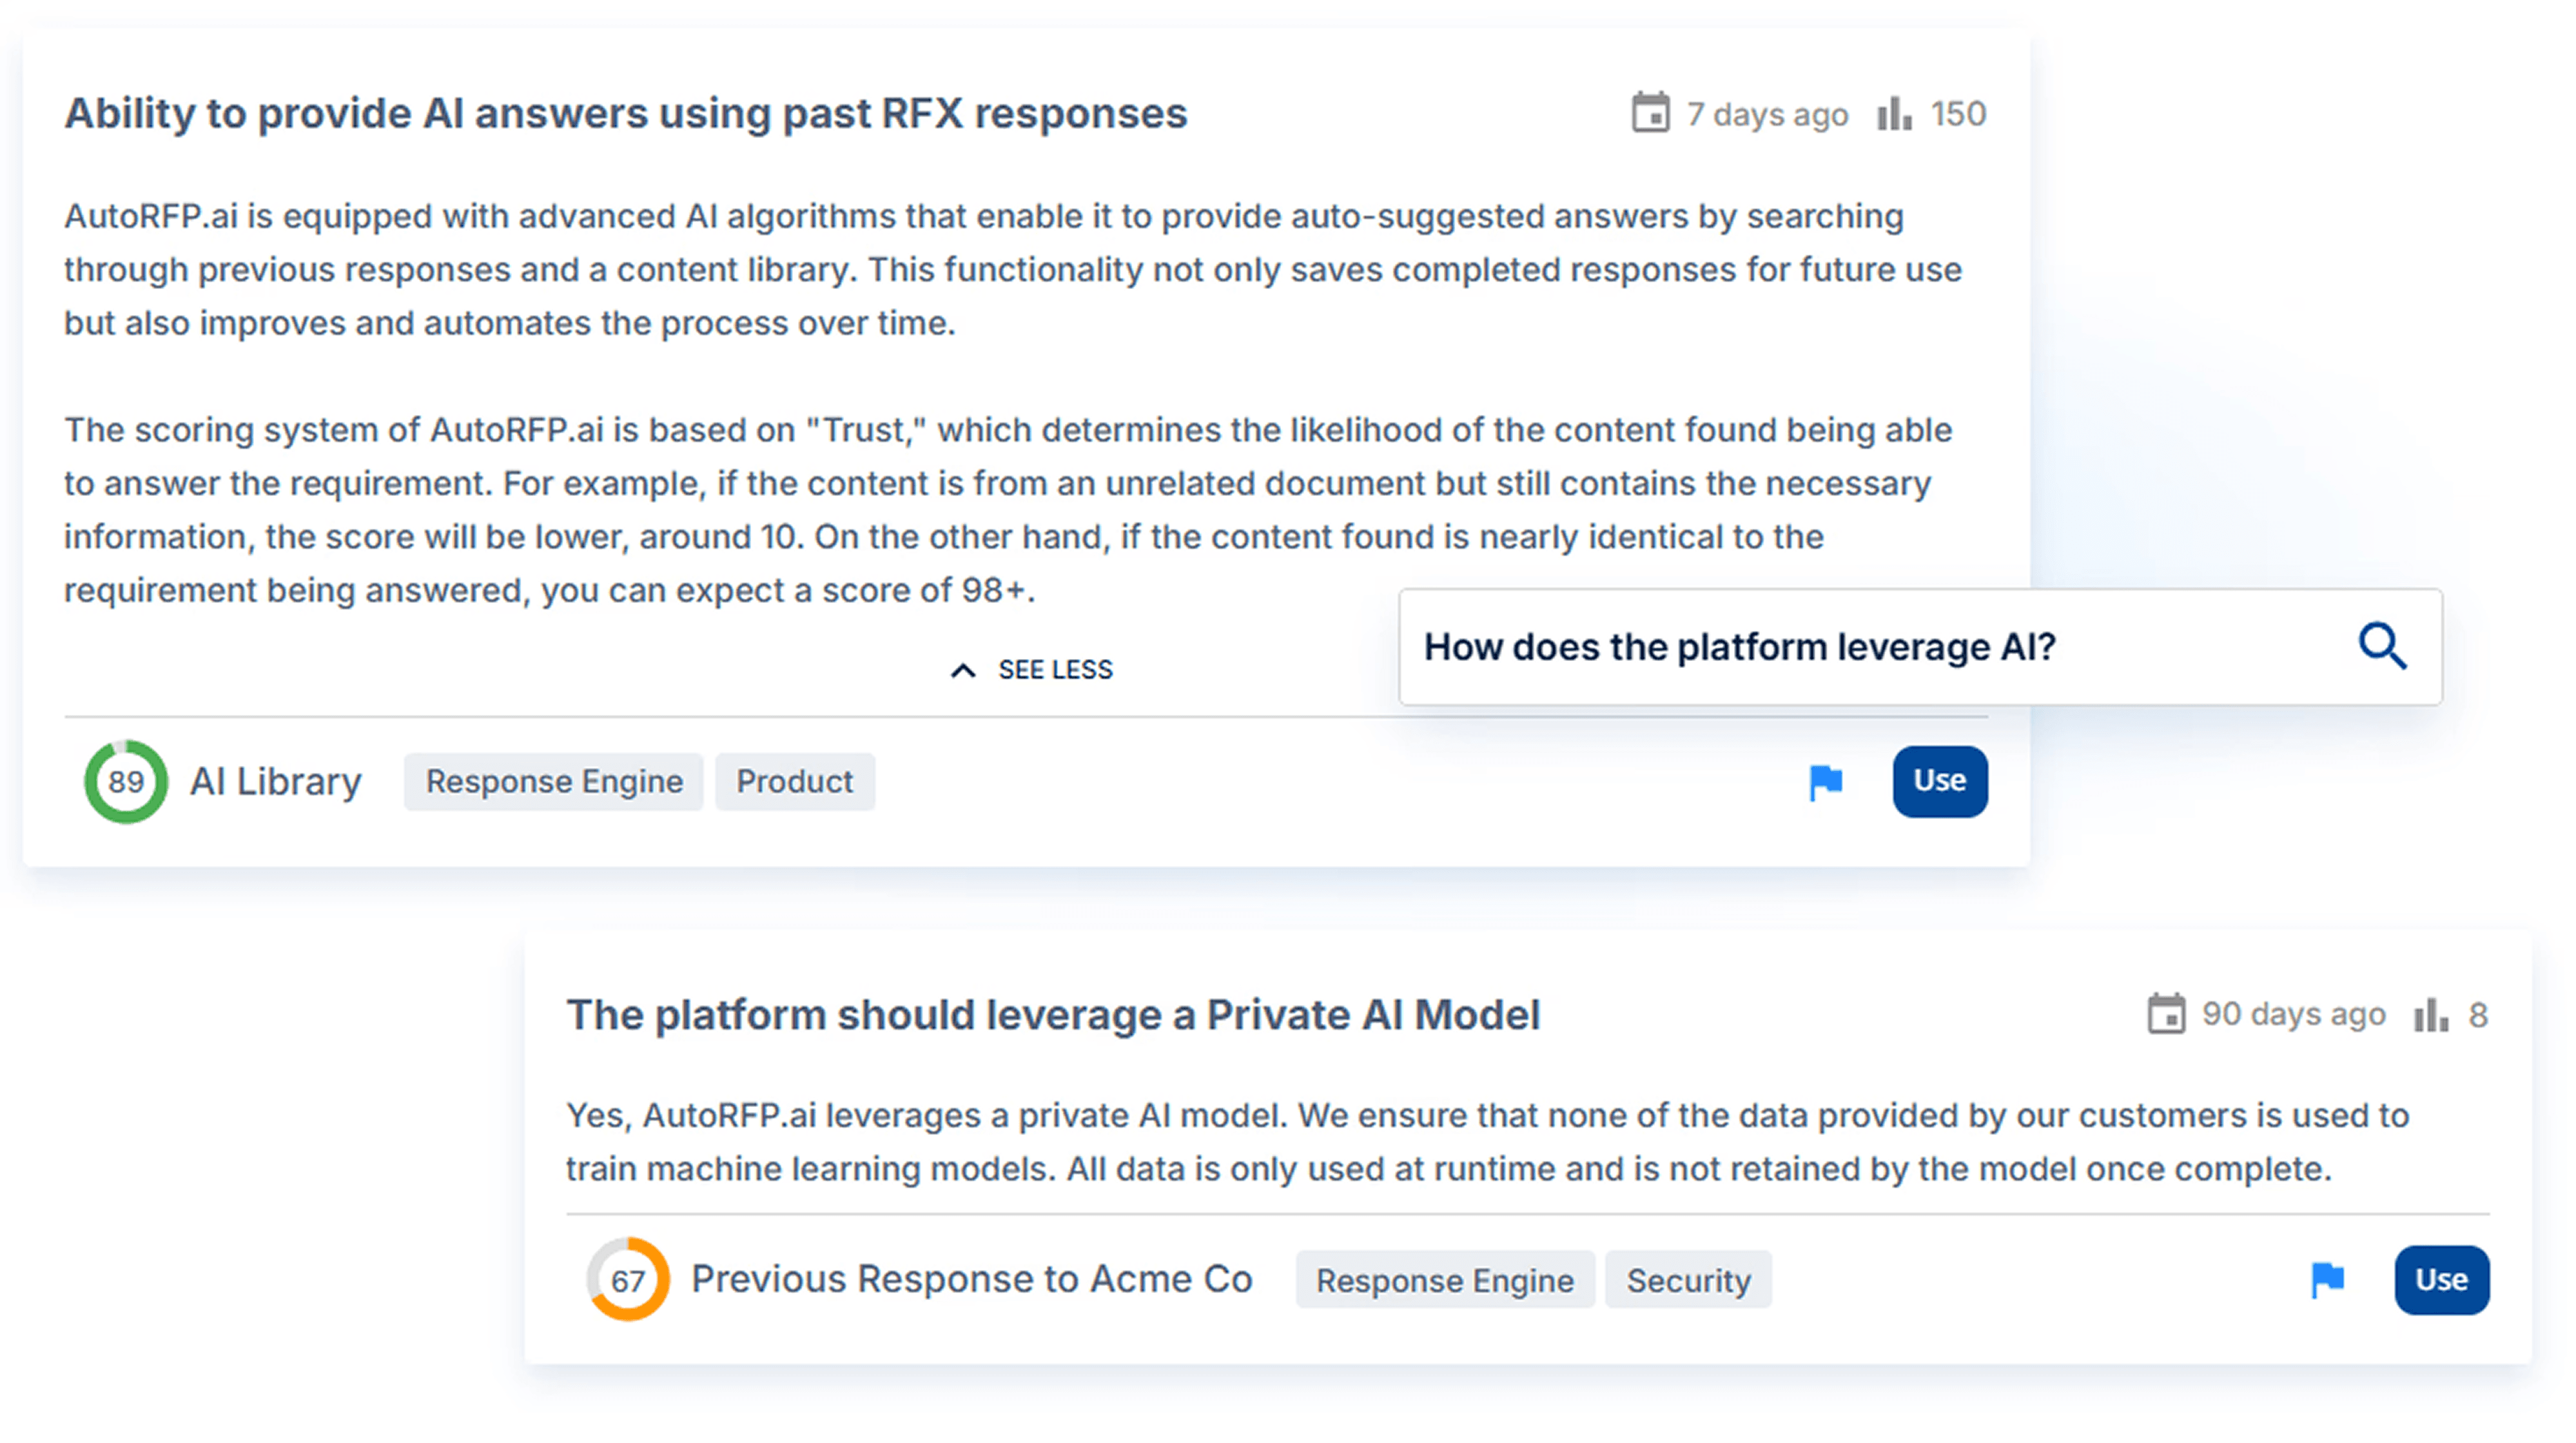The image size is (2576, 1443).
Task: Use the Private AI Model answer
Action: (x=2441, y=1279)
